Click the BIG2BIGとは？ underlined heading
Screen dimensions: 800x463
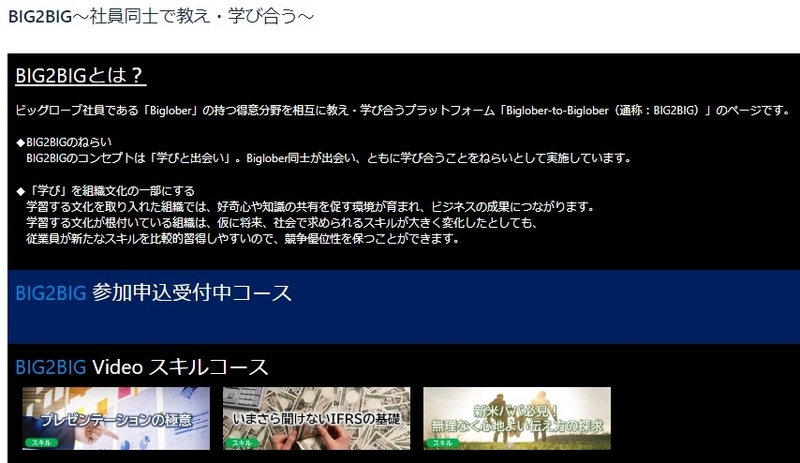81,76
